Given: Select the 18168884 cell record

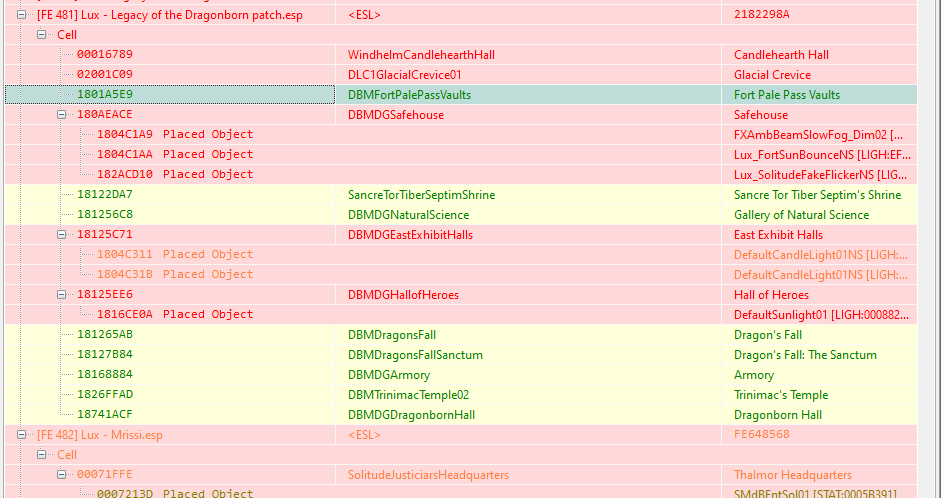Looking at the screenshot, I should tap(104, 374).
